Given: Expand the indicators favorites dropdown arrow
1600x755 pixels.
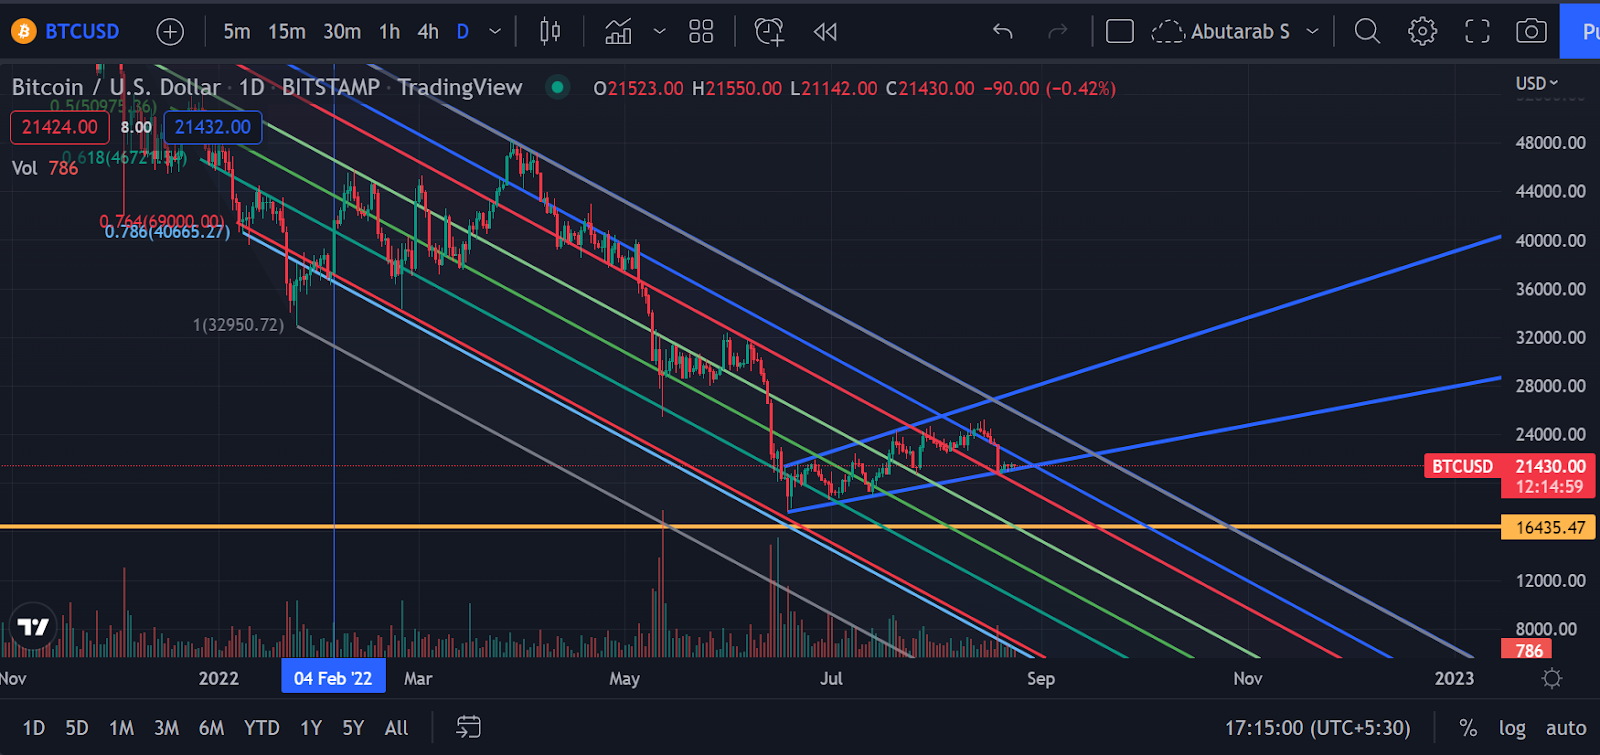Looking at the screenshot, I should pyautogui.click(x=660, y=32).
